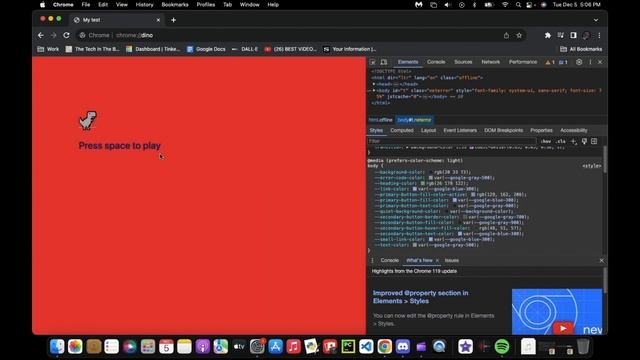Toggle the .cls class editor button
The width and height of the screenshot is (640, 360).
coord(560,141)
